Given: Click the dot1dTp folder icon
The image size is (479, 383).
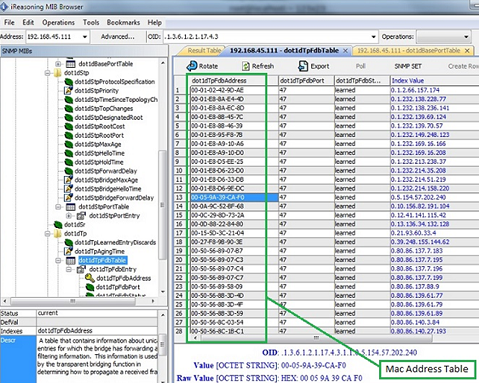Looking at the screenshot, I should point(58,234).
